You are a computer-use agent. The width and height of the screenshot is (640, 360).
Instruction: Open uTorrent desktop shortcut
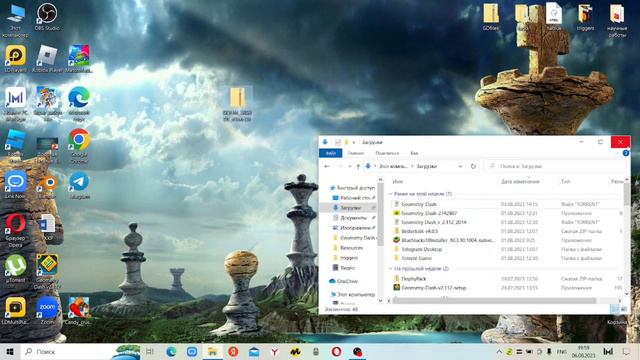coord(15,269)
